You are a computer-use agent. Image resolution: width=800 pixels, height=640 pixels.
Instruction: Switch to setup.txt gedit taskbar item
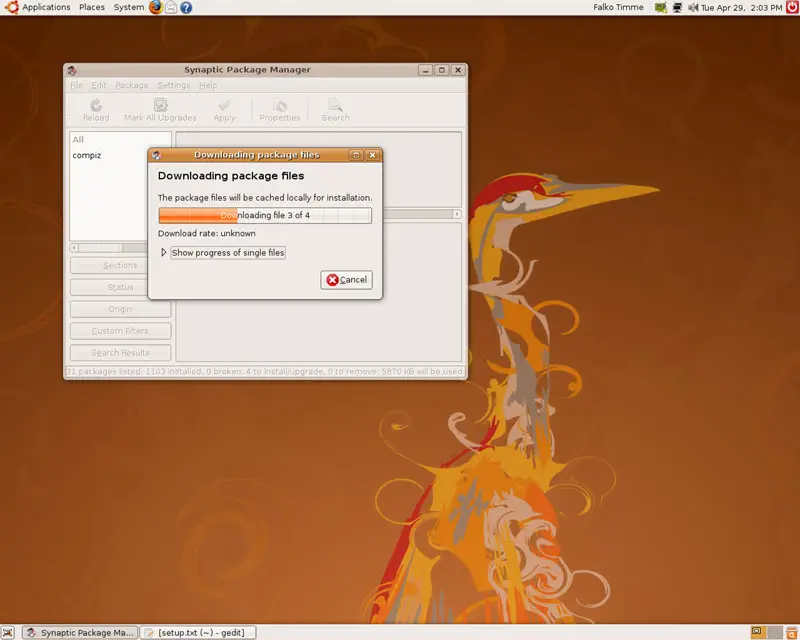click(x=198, y=632)
